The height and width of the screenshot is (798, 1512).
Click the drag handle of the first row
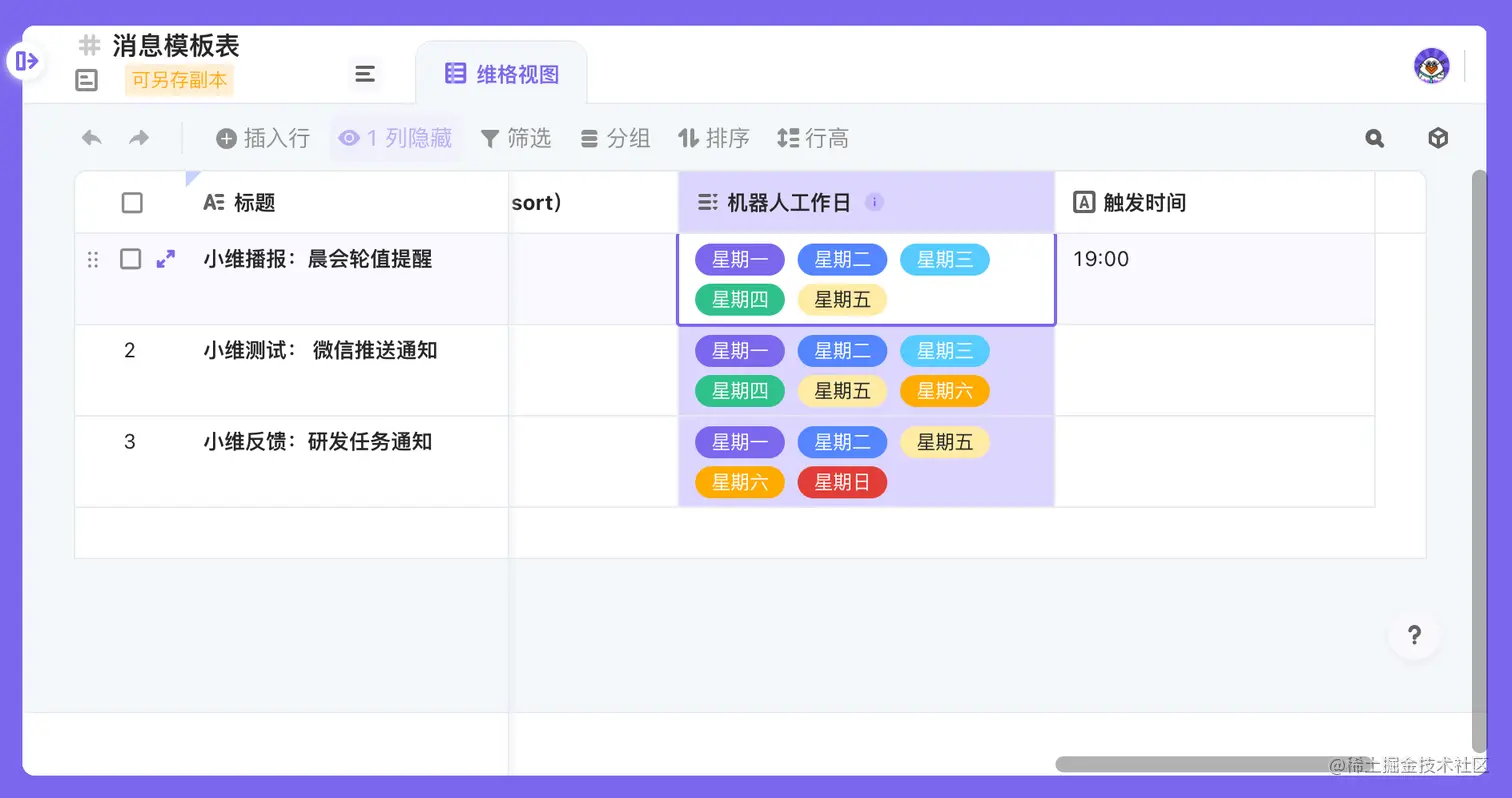click(93, 259)
